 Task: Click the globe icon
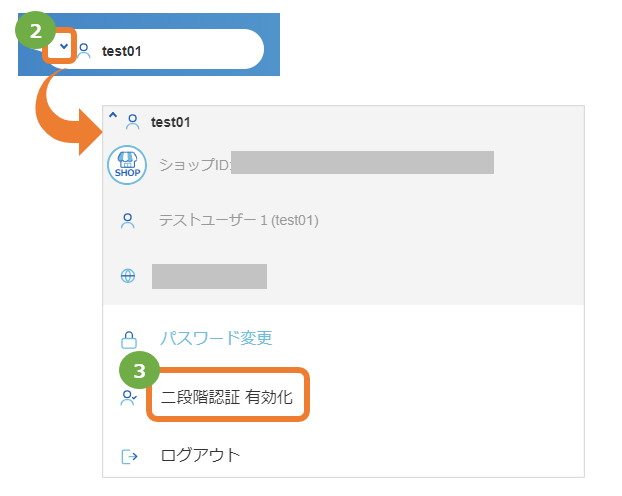click(128, 276)
